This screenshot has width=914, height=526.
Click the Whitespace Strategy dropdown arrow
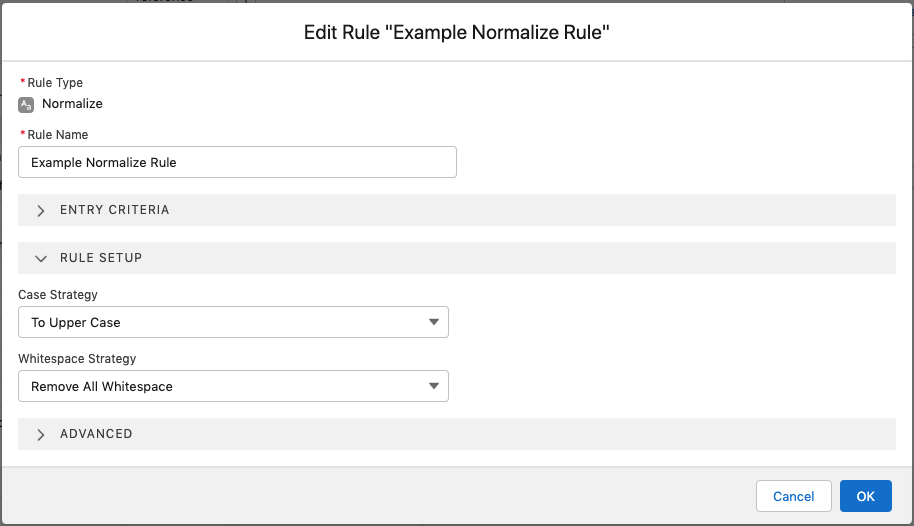point(433,386)
